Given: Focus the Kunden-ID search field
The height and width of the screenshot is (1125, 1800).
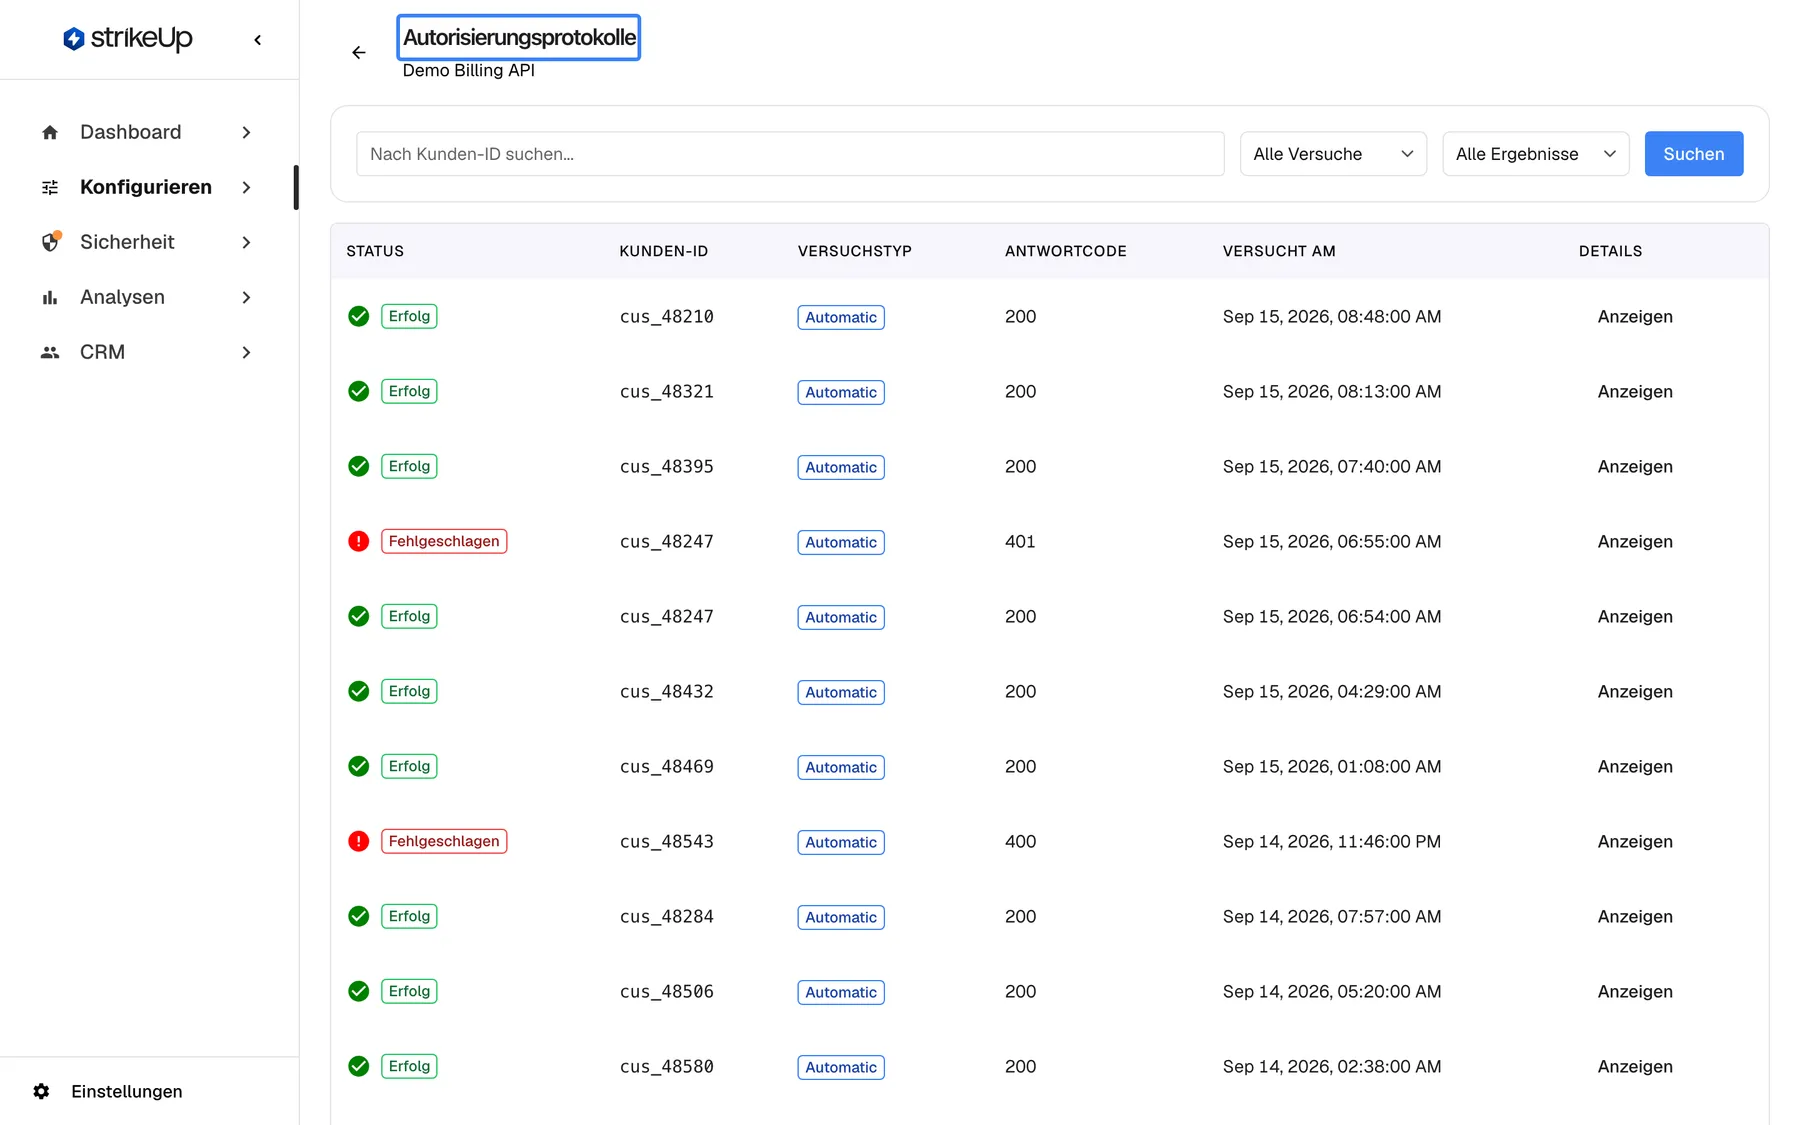Looking at the screenshot, I should (790, 154).
